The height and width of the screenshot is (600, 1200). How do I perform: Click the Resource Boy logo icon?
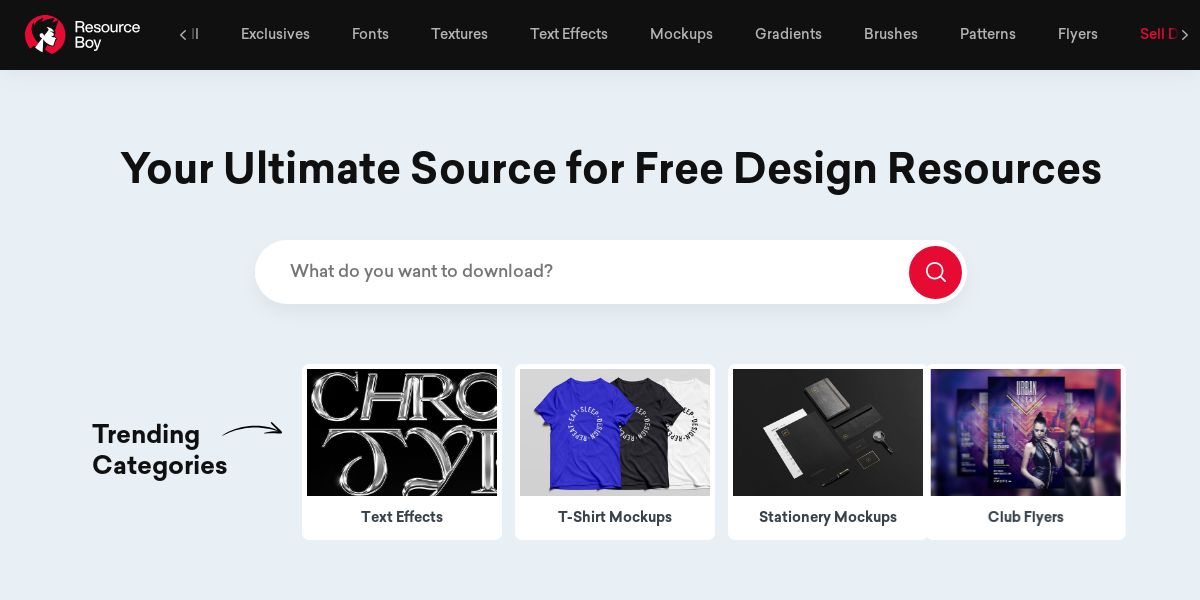click(x=45, y=34)
